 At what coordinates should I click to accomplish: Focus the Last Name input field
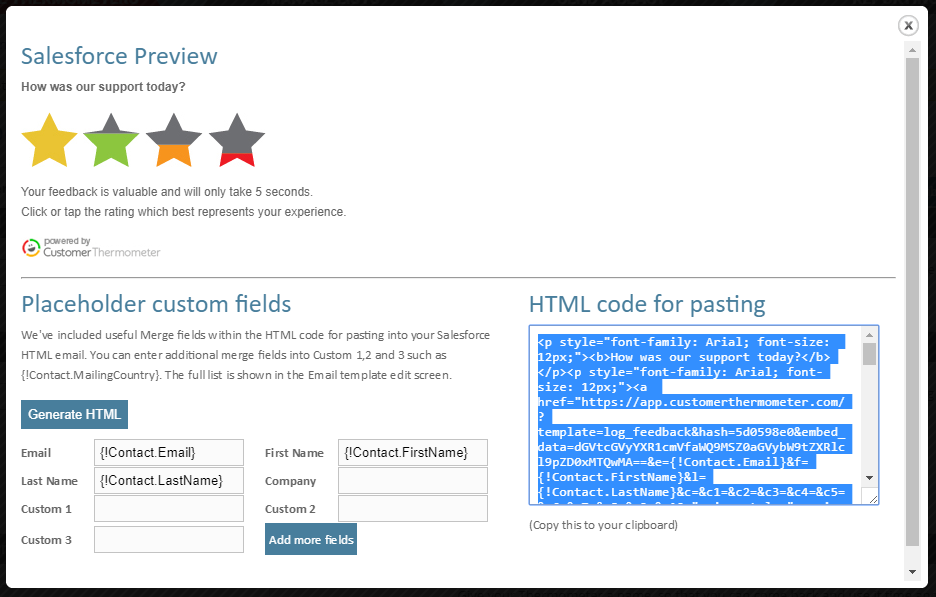[169, 481]
